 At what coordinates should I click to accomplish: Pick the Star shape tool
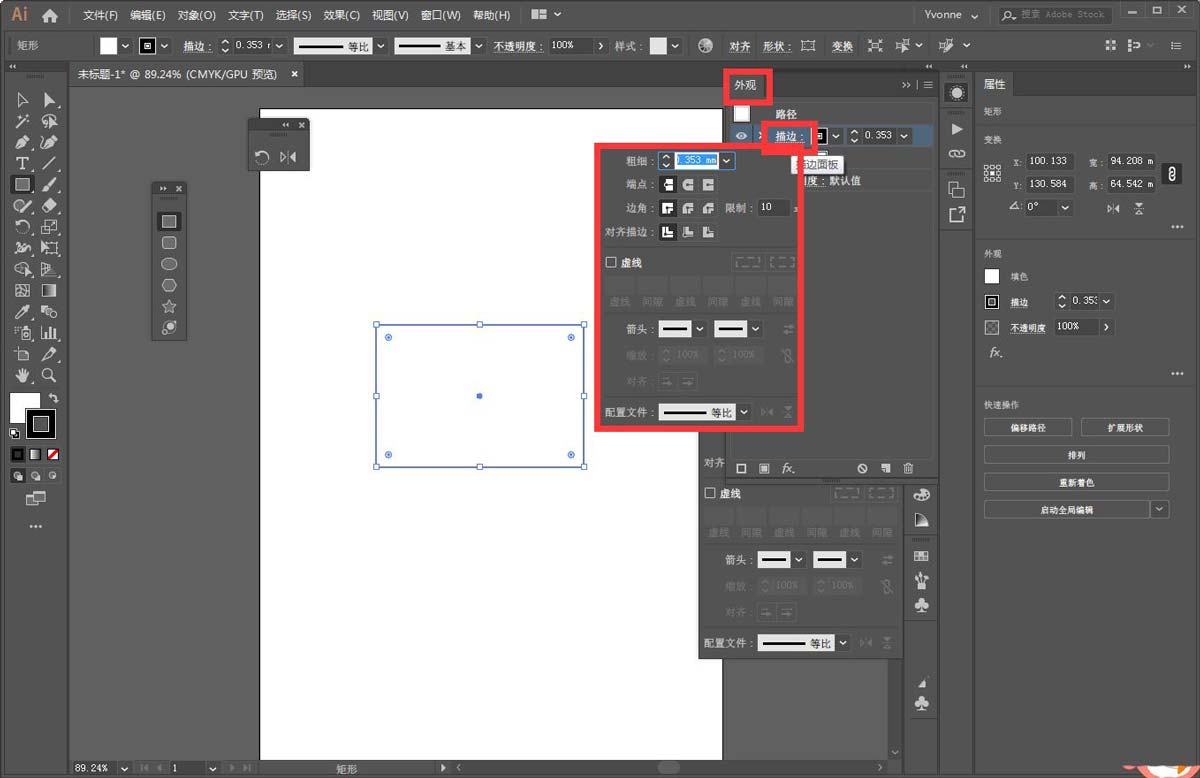169,307
